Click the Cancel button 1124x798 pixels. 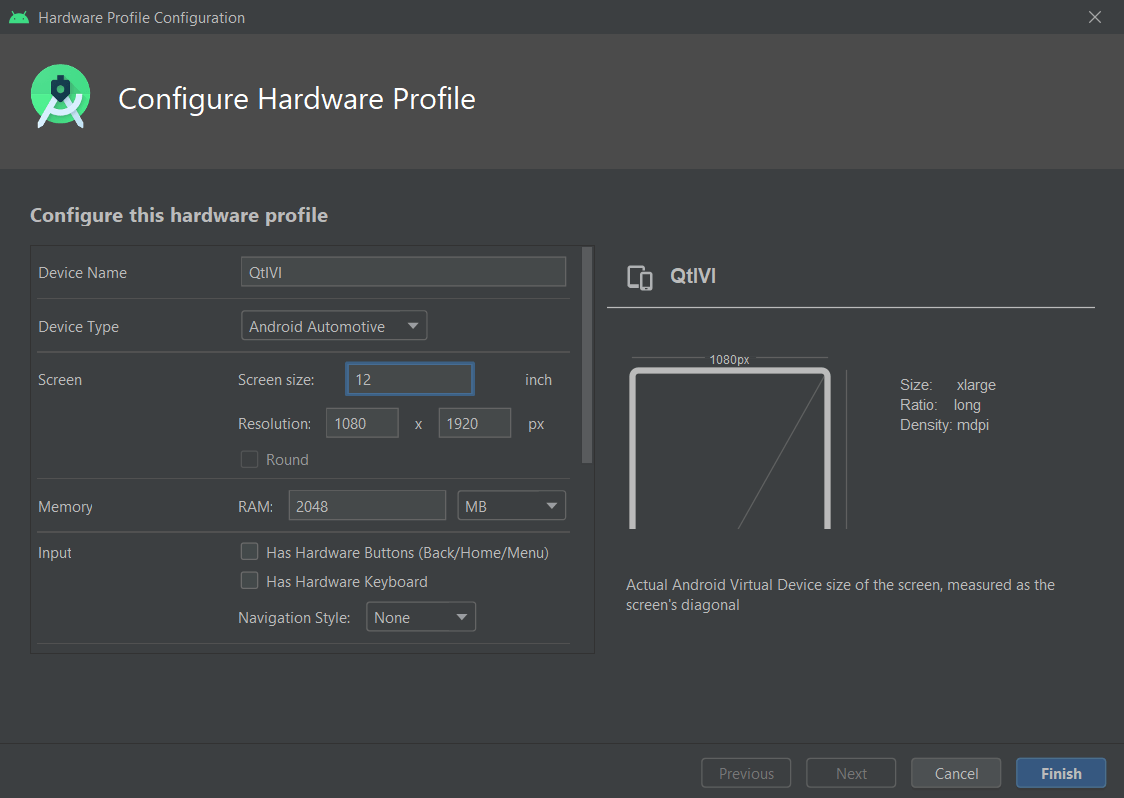(x=956, y=773)
